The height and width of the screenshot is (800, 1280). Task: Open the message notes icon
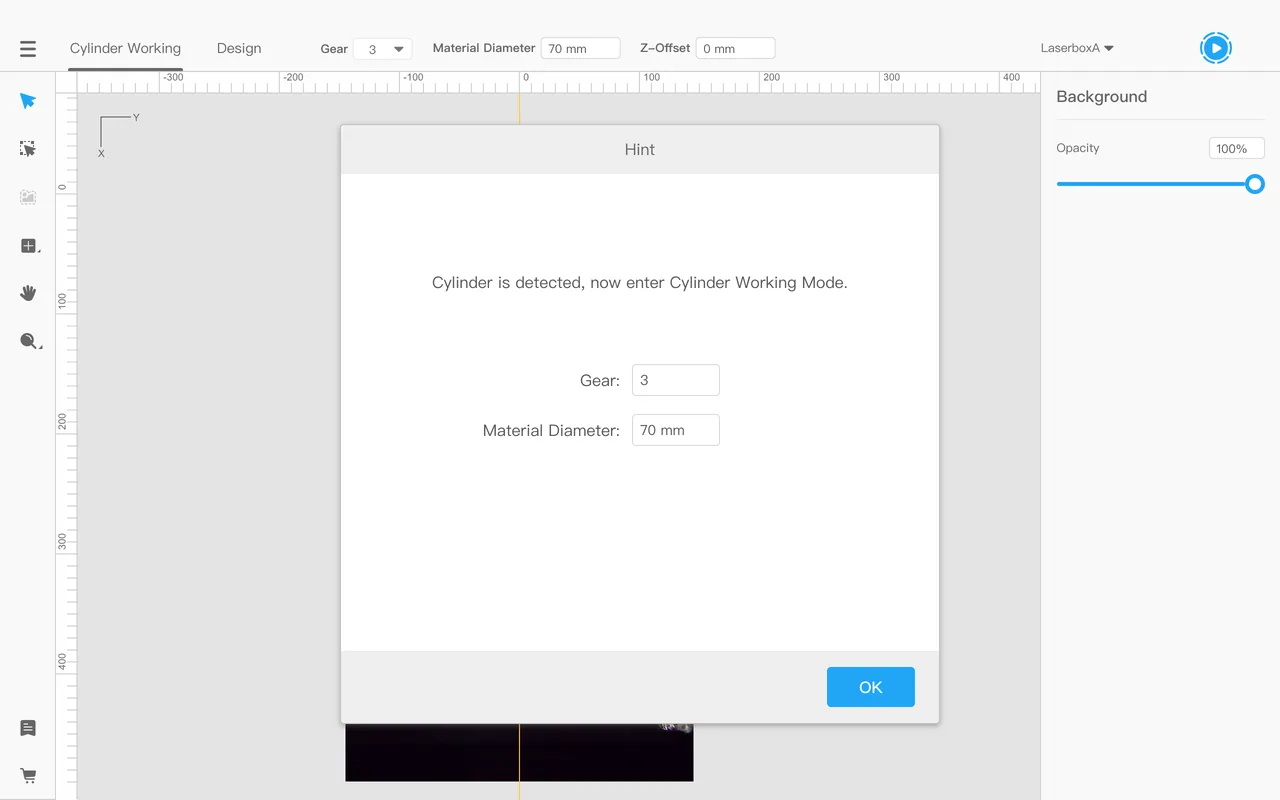point(28,728)
